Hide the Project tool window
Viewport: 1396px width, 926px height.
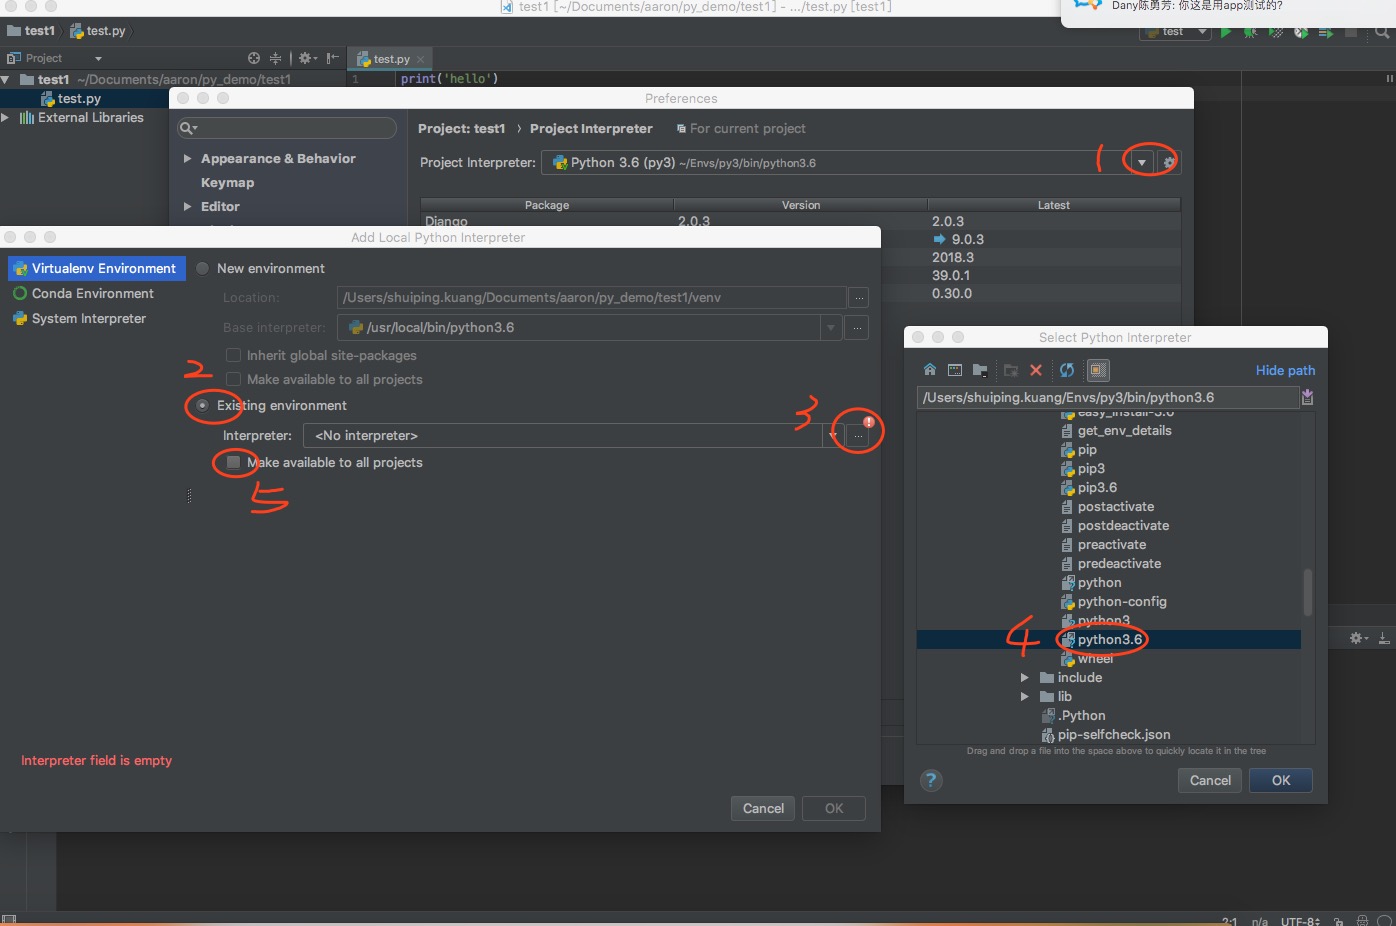click(333, 58)
